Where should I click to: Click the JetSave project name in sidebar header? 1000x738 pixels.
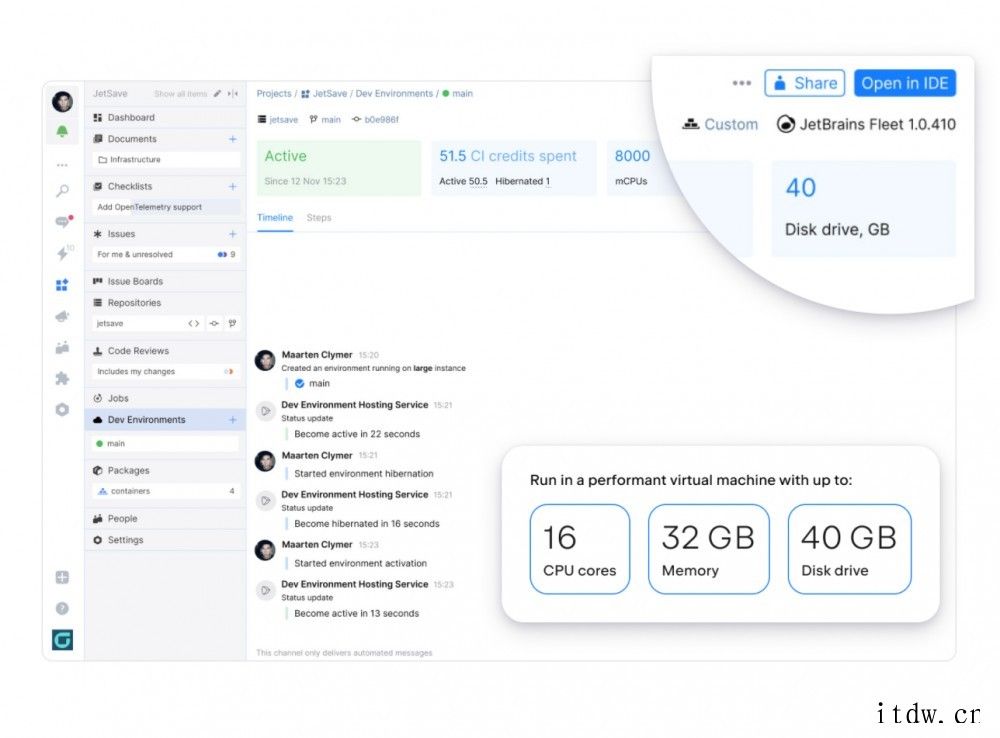pyautogui.click(x=110, y=94)
